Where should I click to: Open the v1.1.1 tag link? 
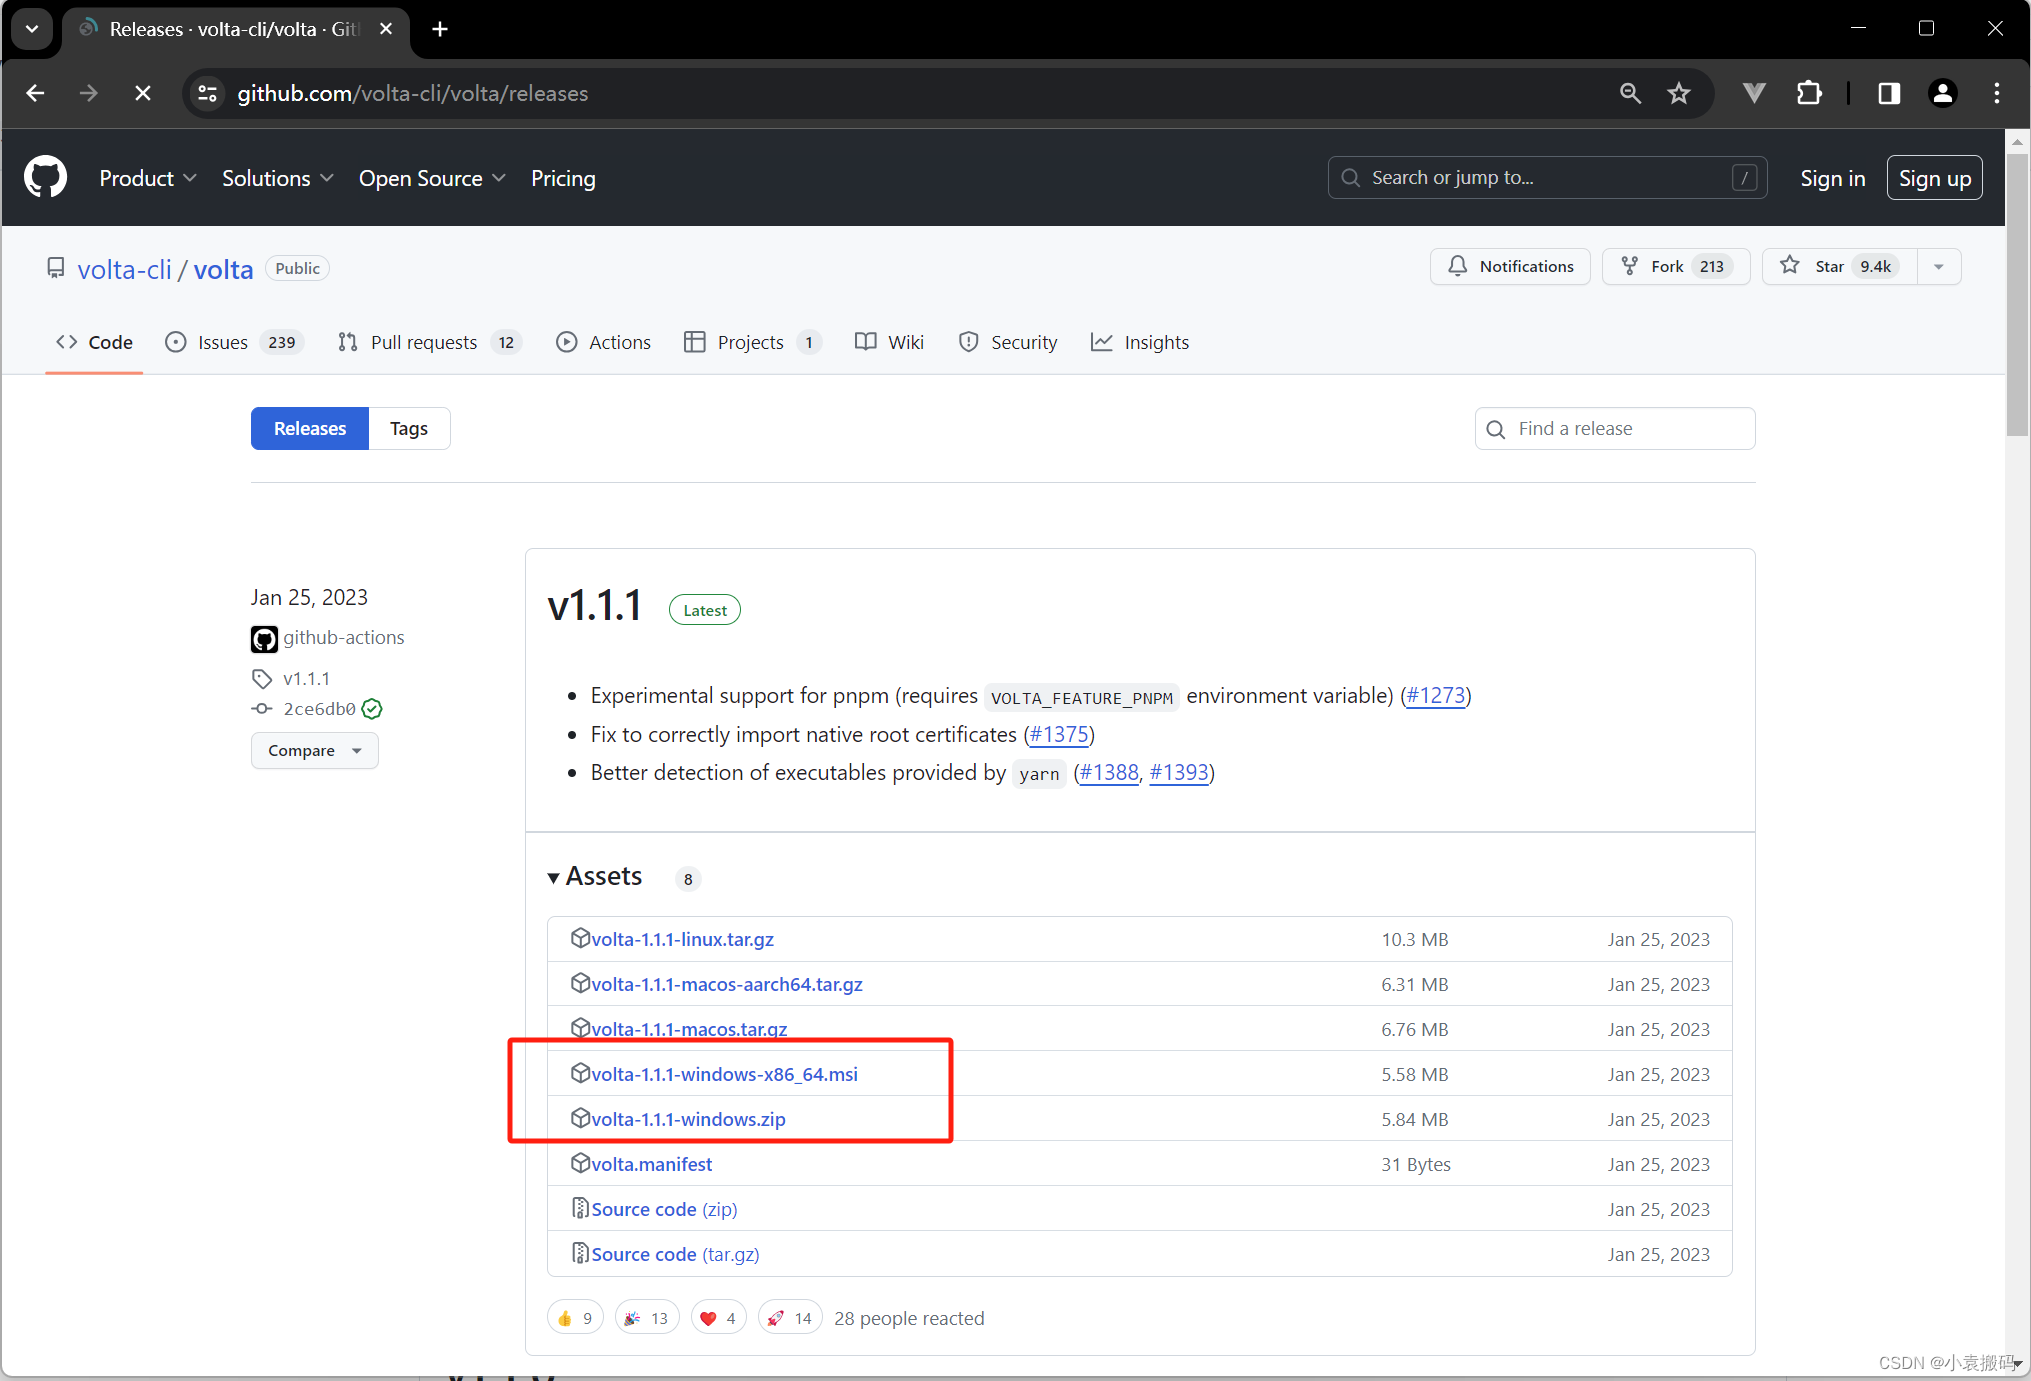point(306,679)
